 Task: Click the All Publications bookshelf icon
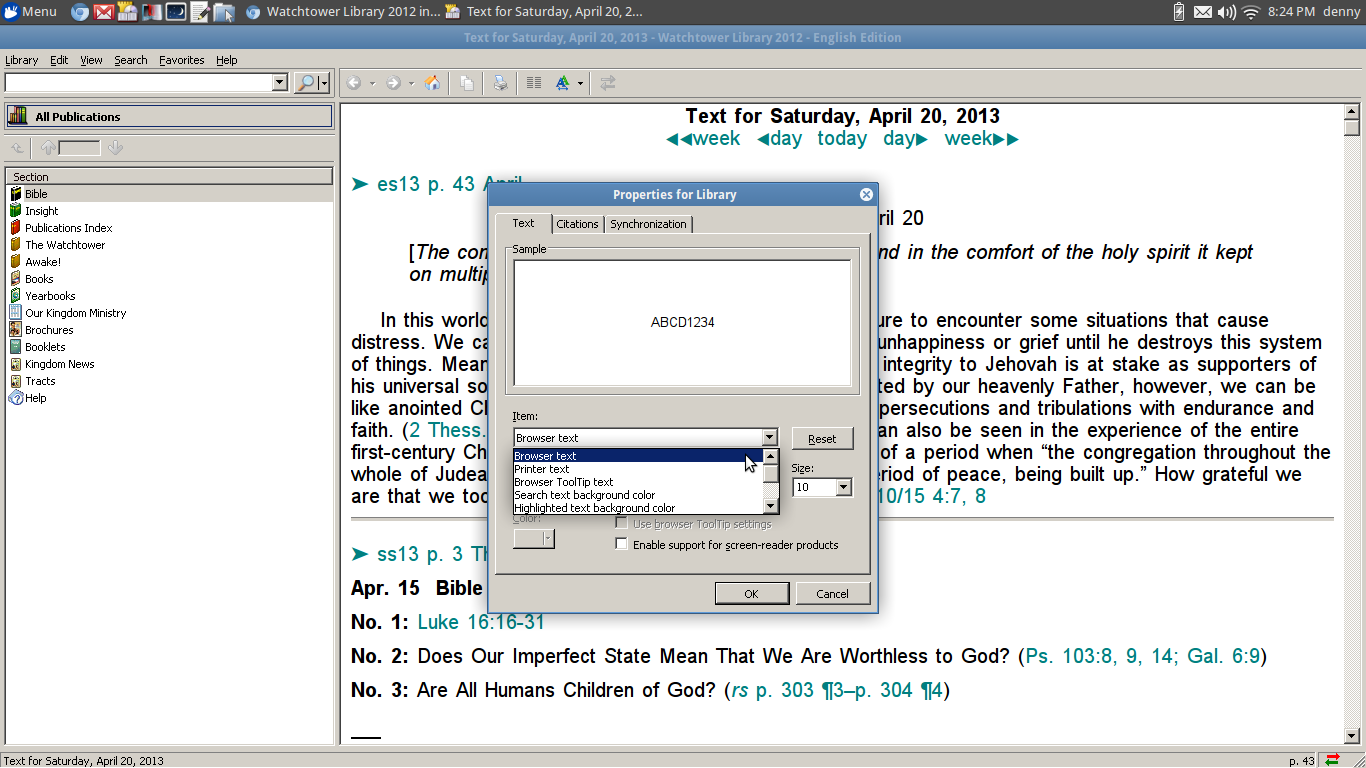(x=18, y=116)
